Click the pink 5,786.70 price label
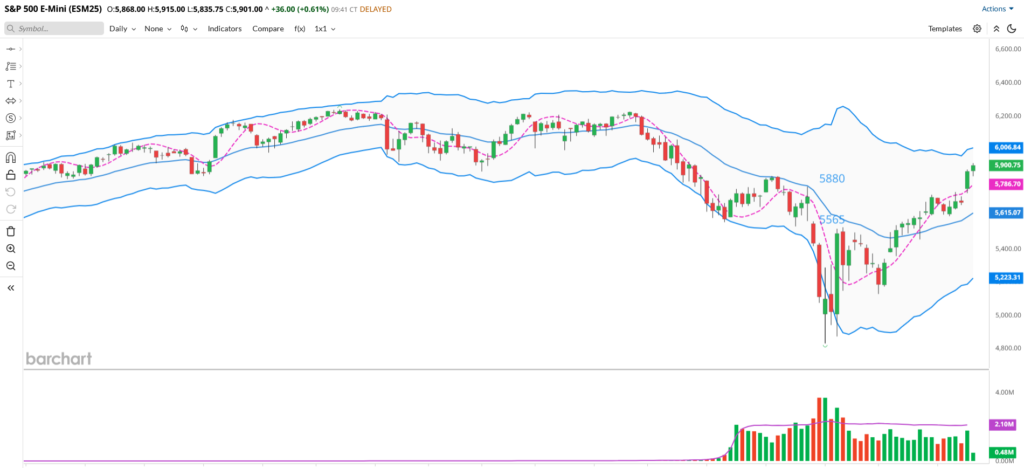Viewport: 1024px width, 468px height. click(1005, 184)
